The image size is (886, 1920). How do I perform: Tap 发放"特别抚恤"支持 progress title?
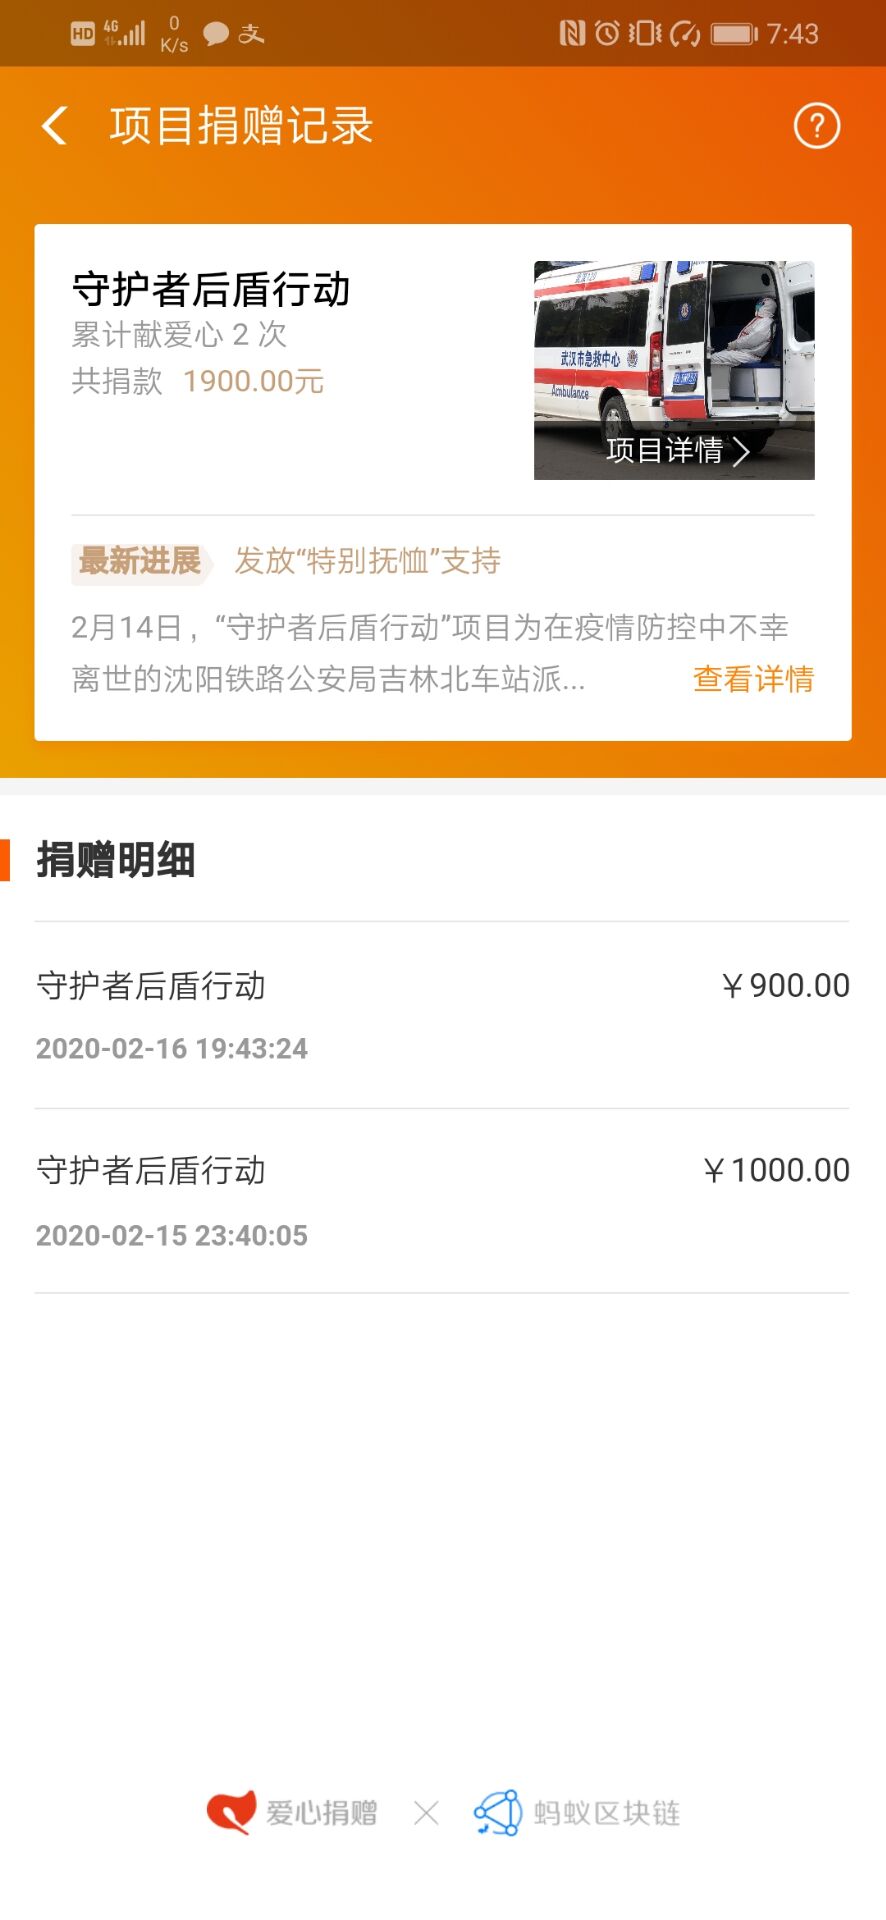368,561
